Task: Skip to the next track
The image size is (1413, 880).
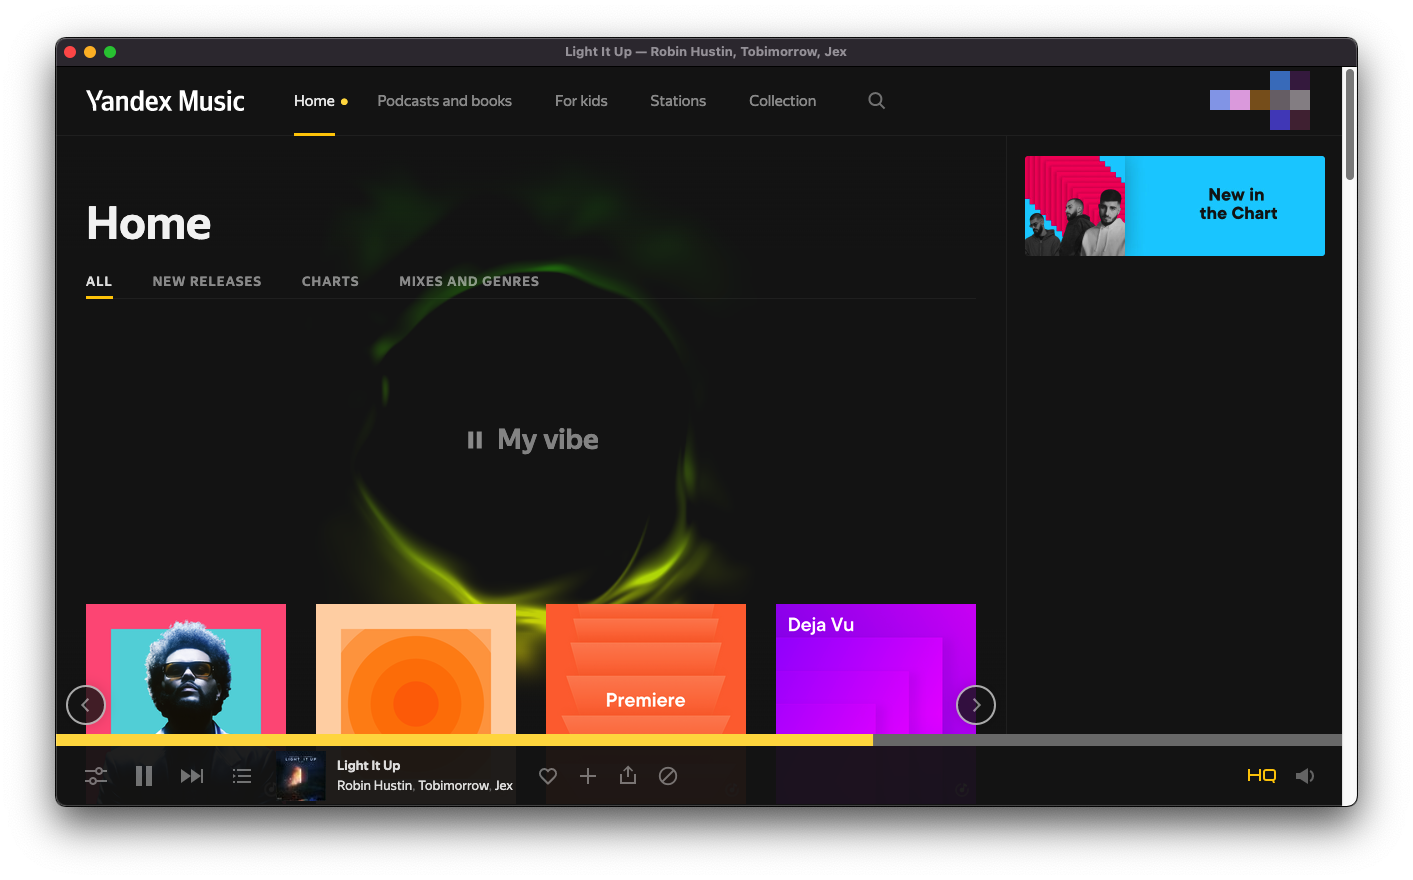Action: [x=192, y=776]
